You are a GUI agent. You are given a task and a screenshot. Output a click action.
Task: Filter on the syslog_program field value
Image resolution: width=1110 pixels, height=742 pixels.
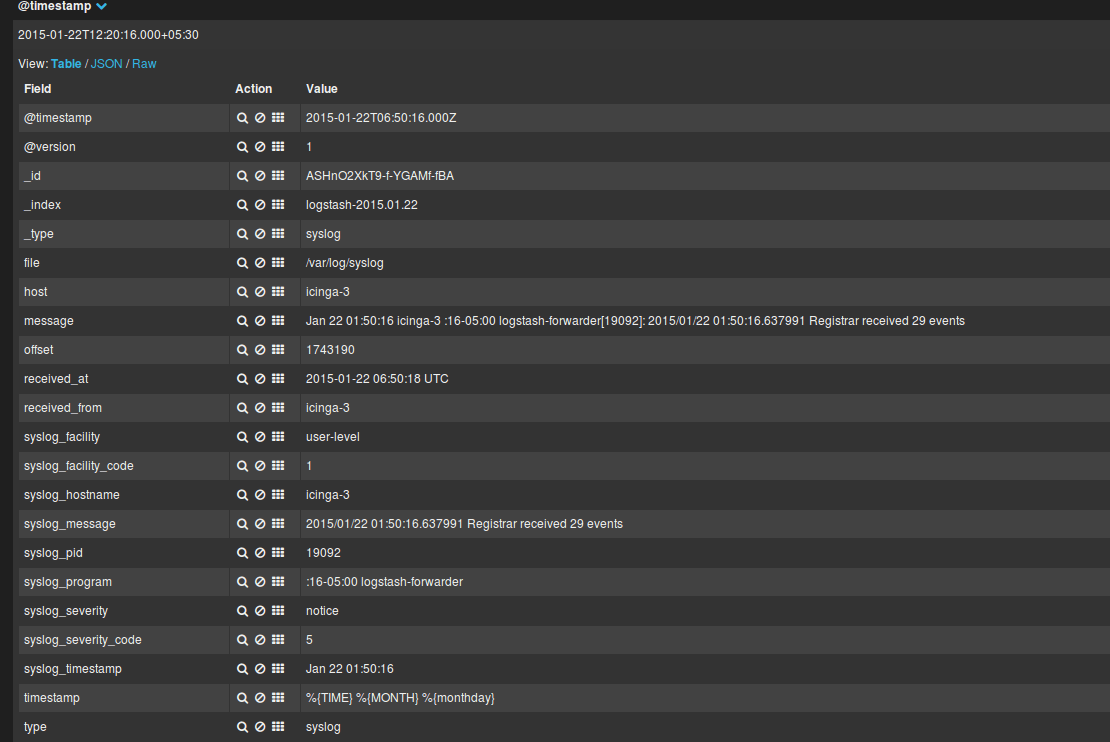(x=241, y=581)
